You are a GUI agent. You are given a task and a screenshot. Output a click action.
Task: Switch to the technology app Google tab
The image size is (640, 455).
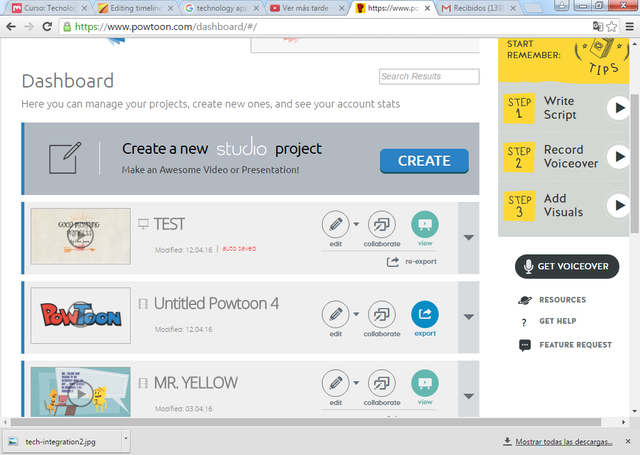coord(222,8)
